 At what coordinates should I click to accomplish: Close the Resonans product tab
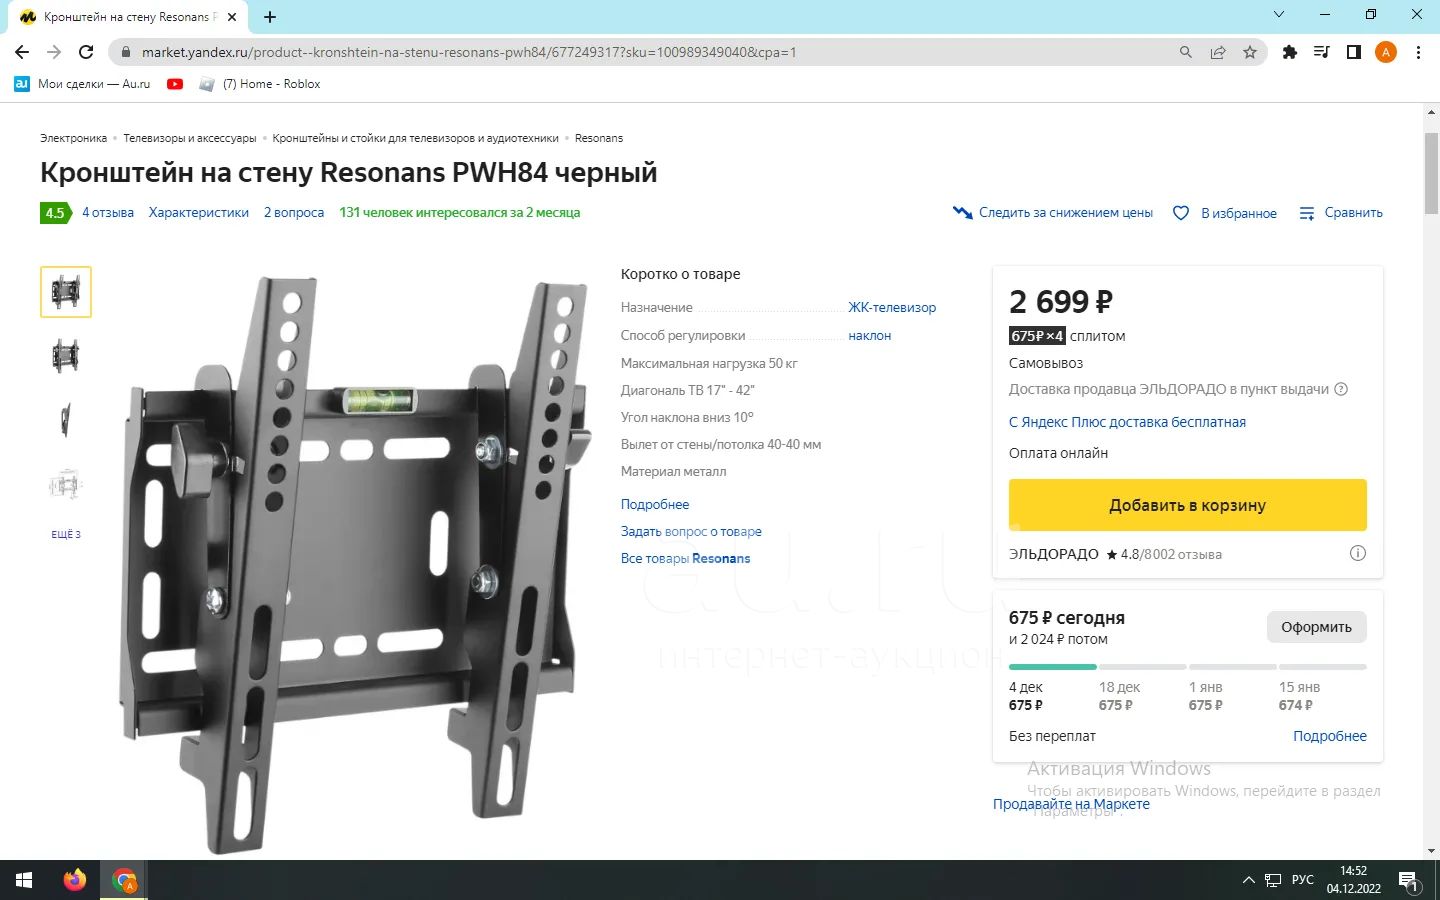click(232, 17)
